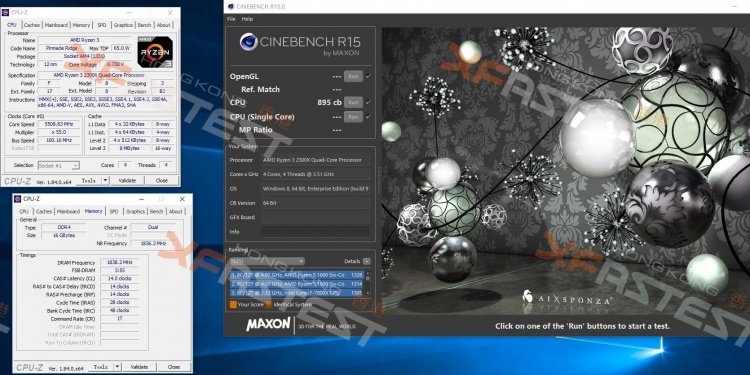Viewport: 750px width, 375px height.
Task: Open the File menu in Cinebench
Action: tap(231, 19)
